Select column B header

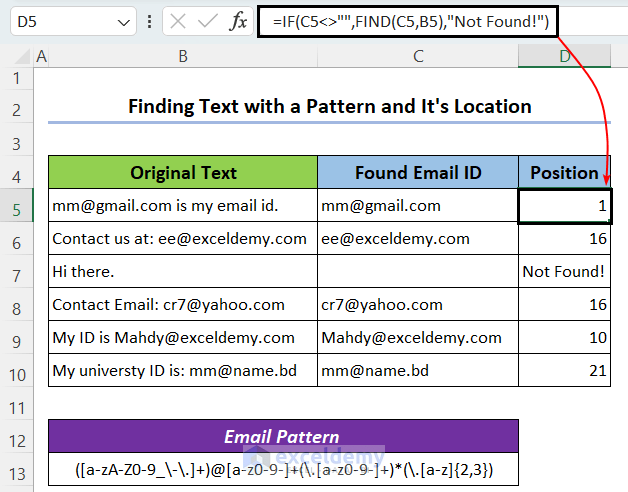183,56
